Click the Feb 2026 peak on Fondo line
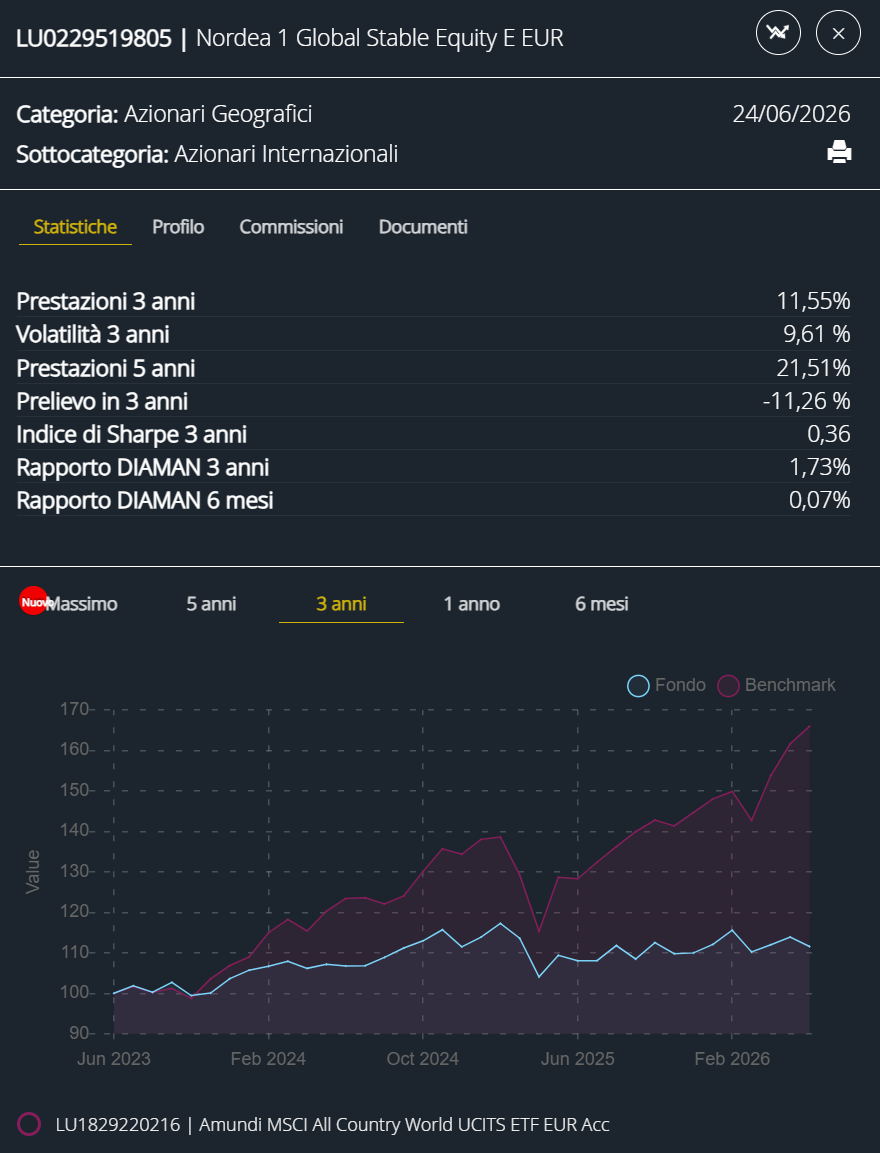The height and width of the screenshot is (1153, 880). 731,930
